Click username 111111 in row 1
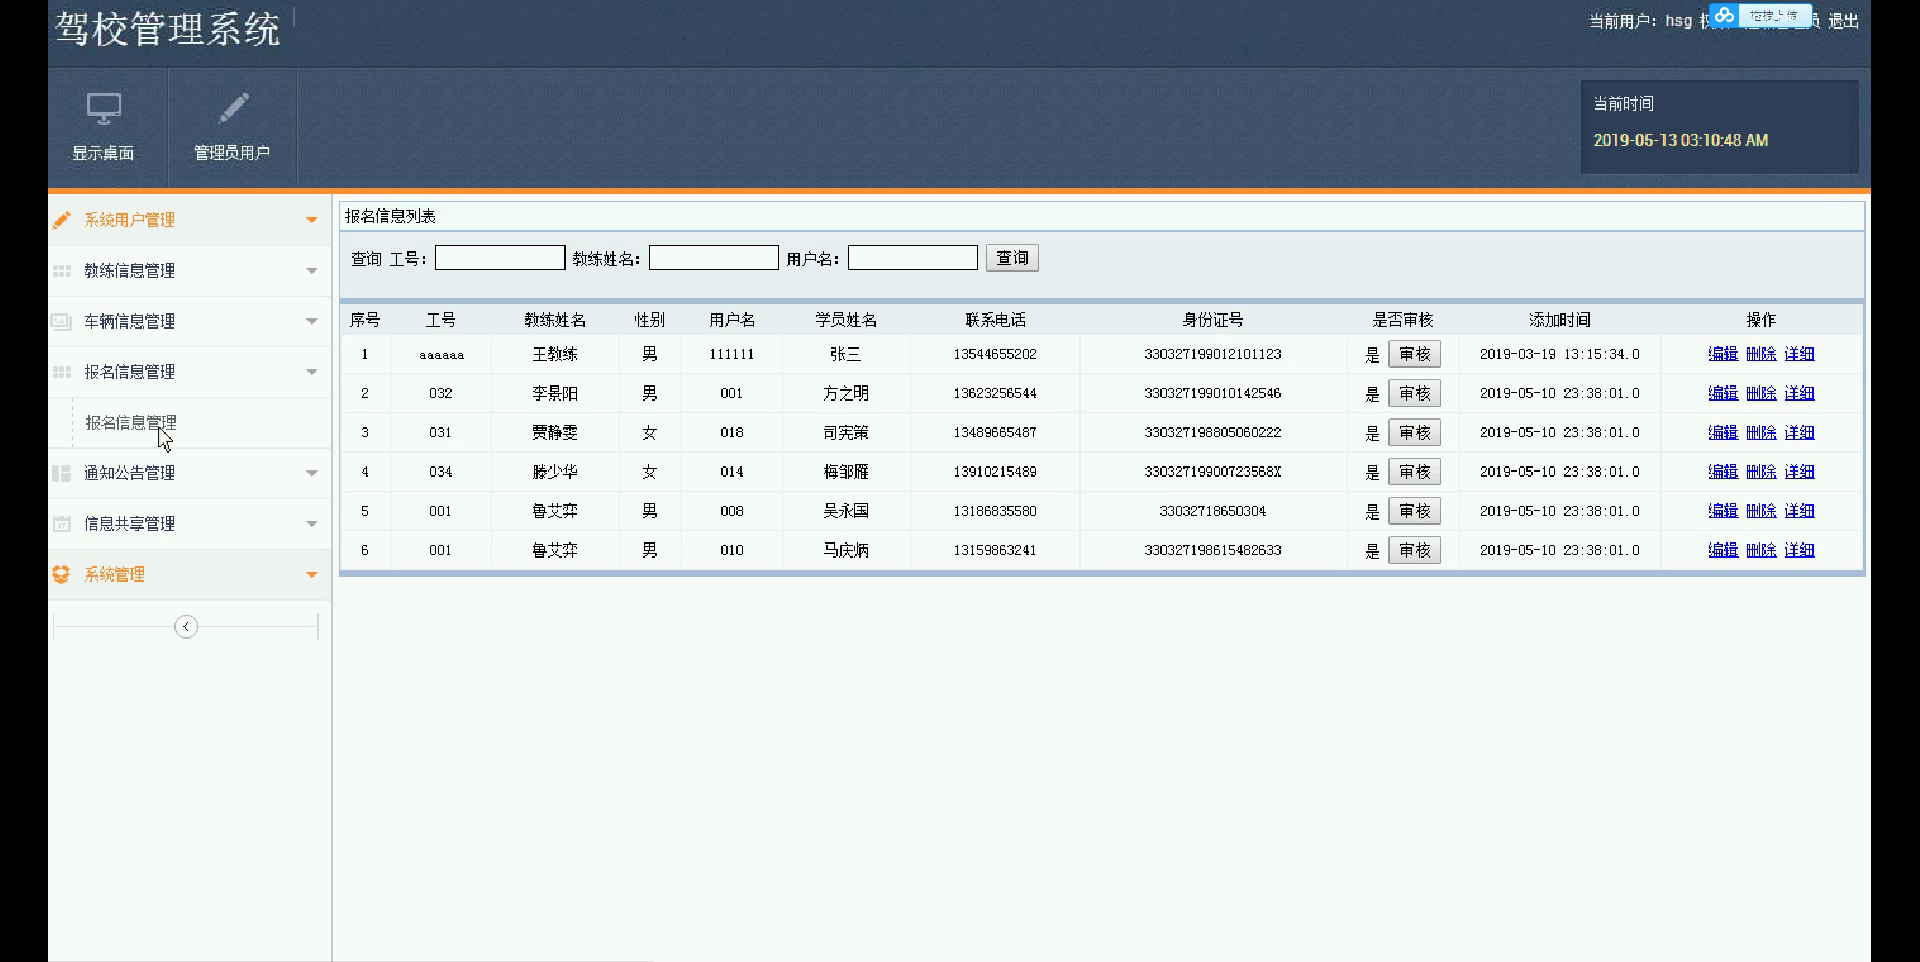Screen dimensions: 1920x962 coord(732,354)
